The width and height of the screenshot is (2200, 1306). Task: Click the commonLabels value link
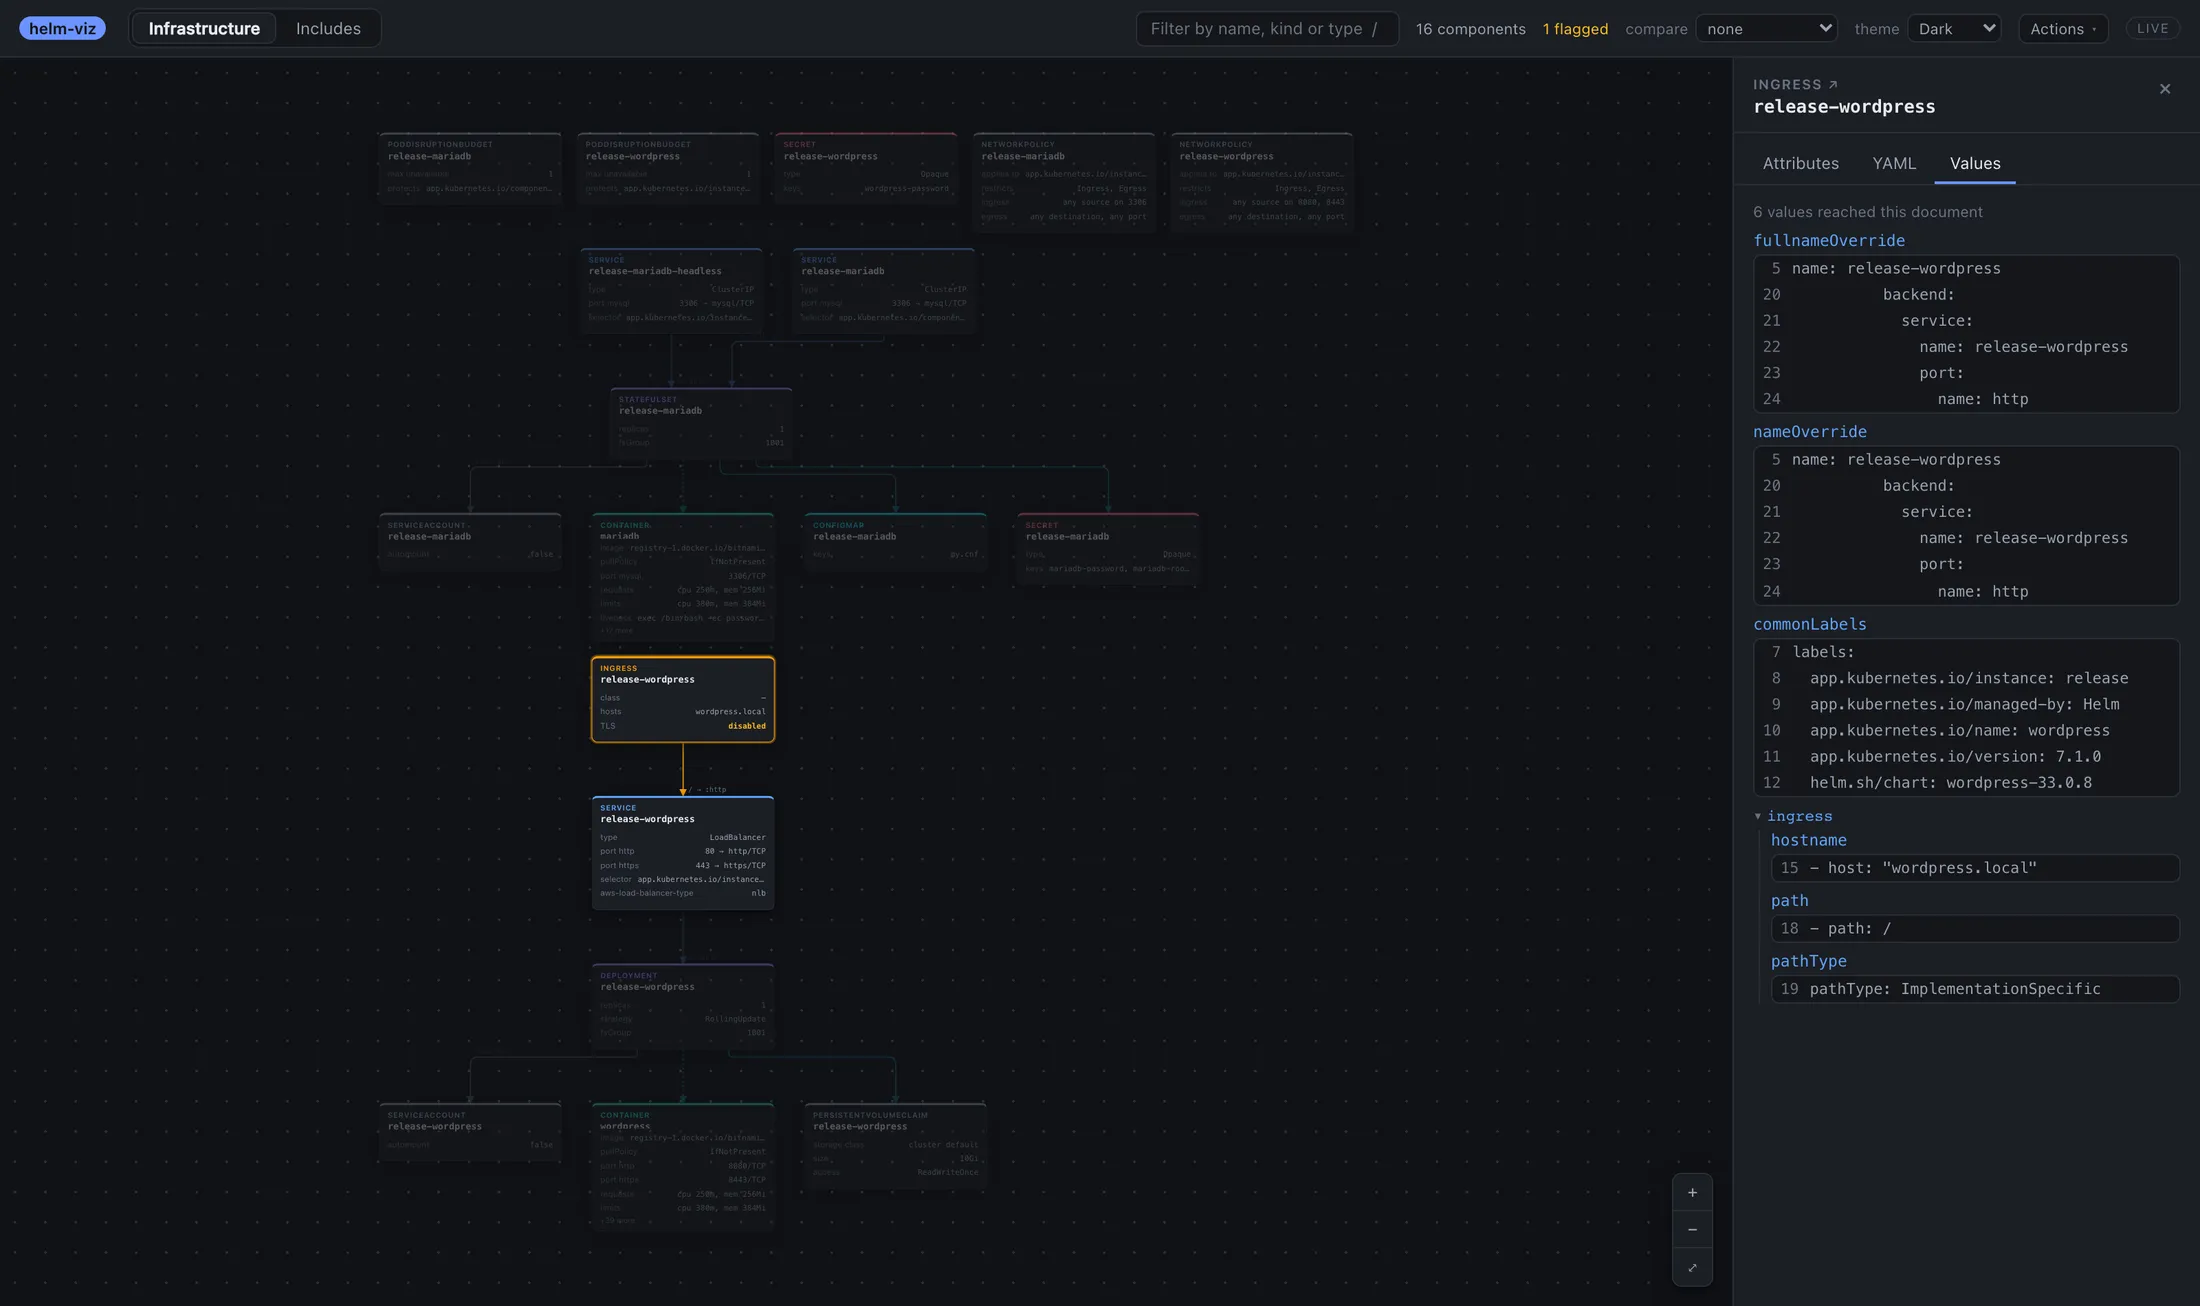point(1810,624)
